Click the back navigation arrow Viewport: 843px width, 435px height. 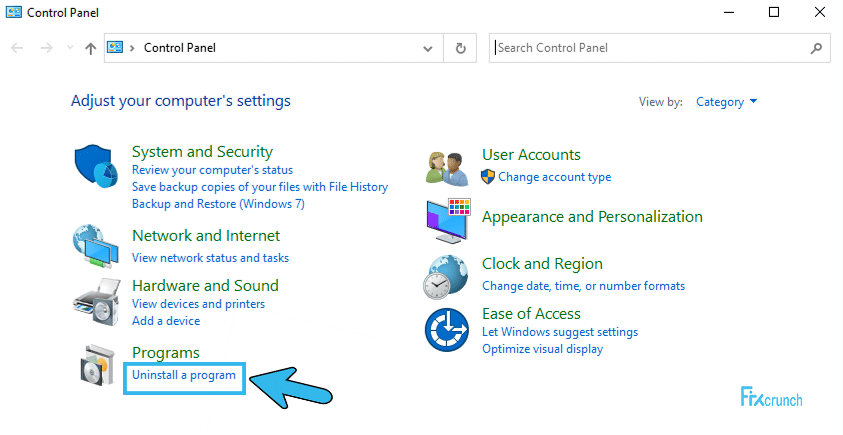point(17,48)
